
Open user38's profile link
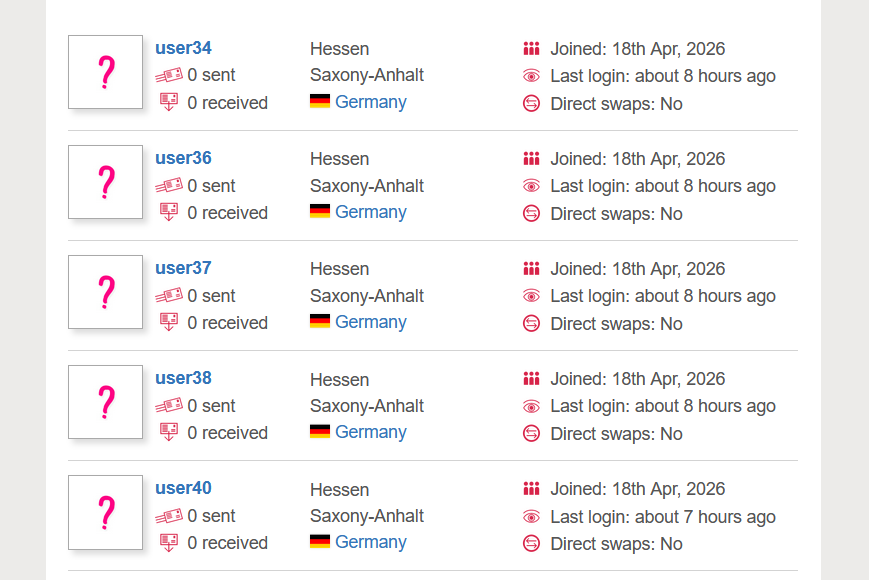[183, 378]
